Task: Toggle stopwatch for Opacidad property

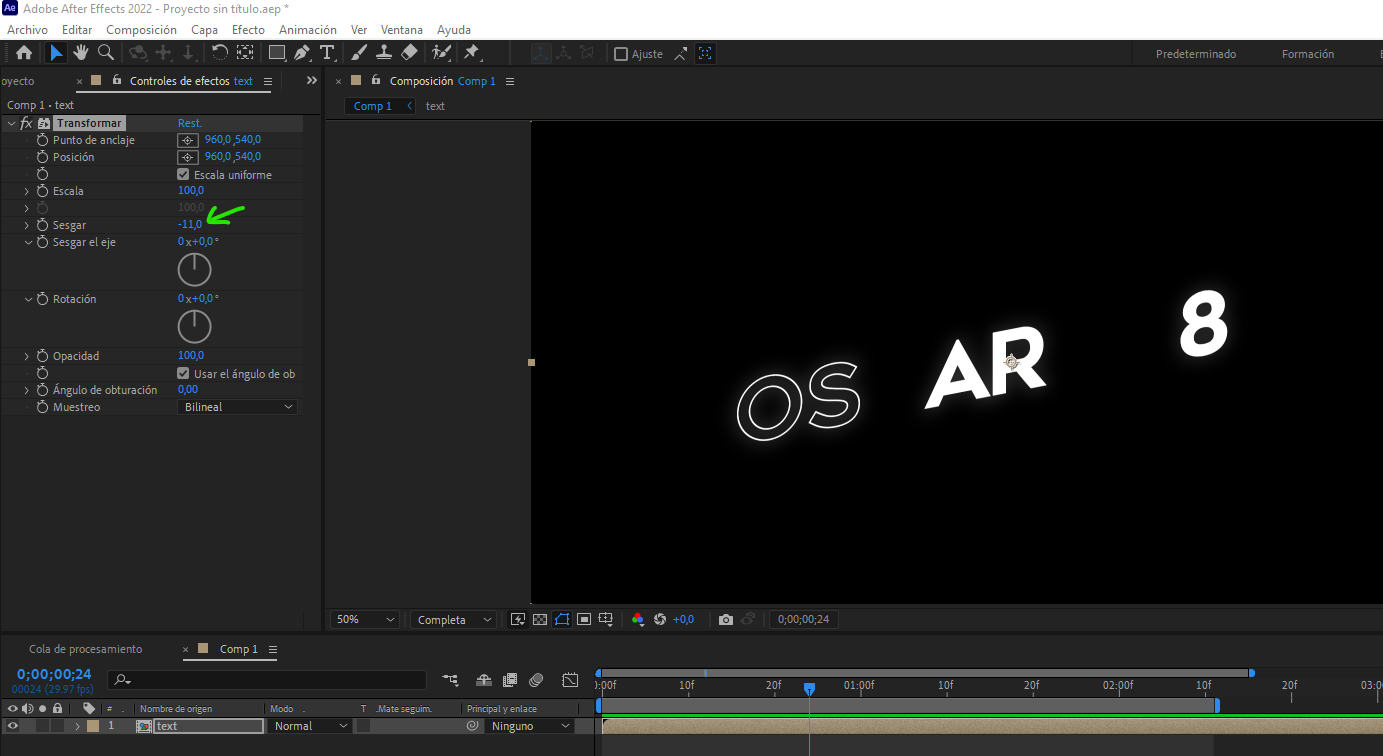Action: point(42,356)
